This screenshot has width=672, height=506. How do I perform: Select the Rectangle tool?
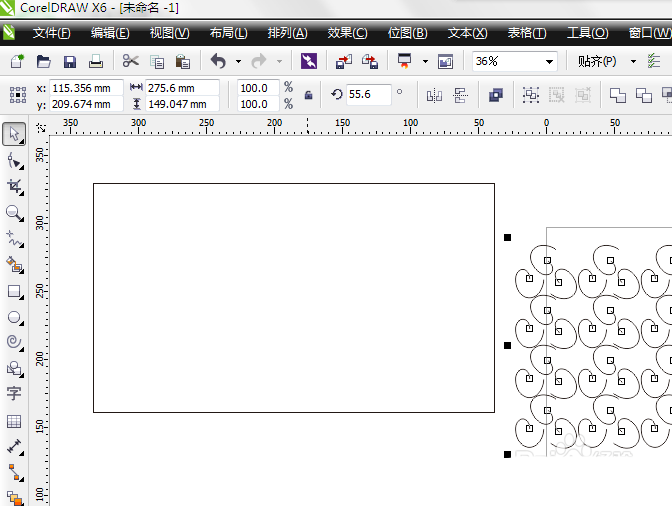(x=15, y=291)
